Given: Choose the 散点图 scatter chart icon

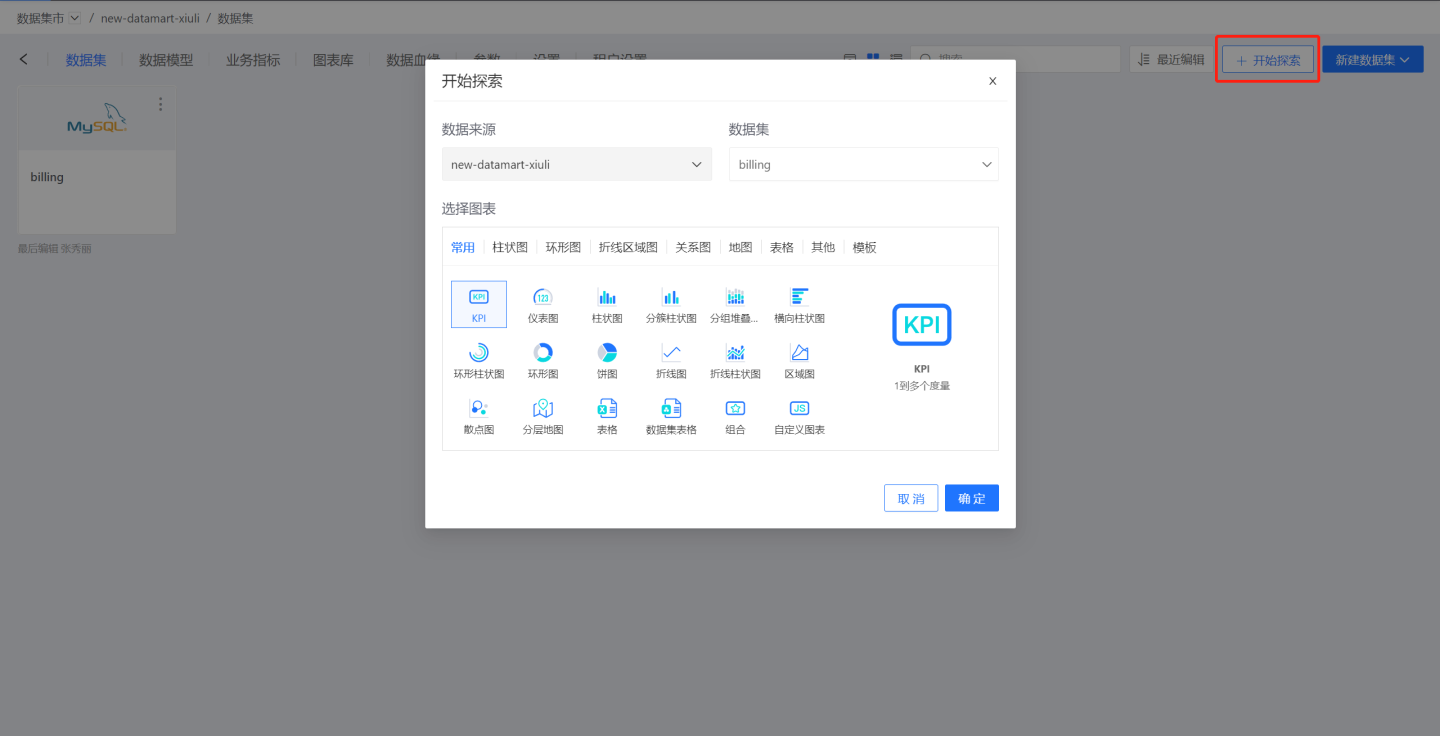Looking at the screenshot, I should (479, 409).
